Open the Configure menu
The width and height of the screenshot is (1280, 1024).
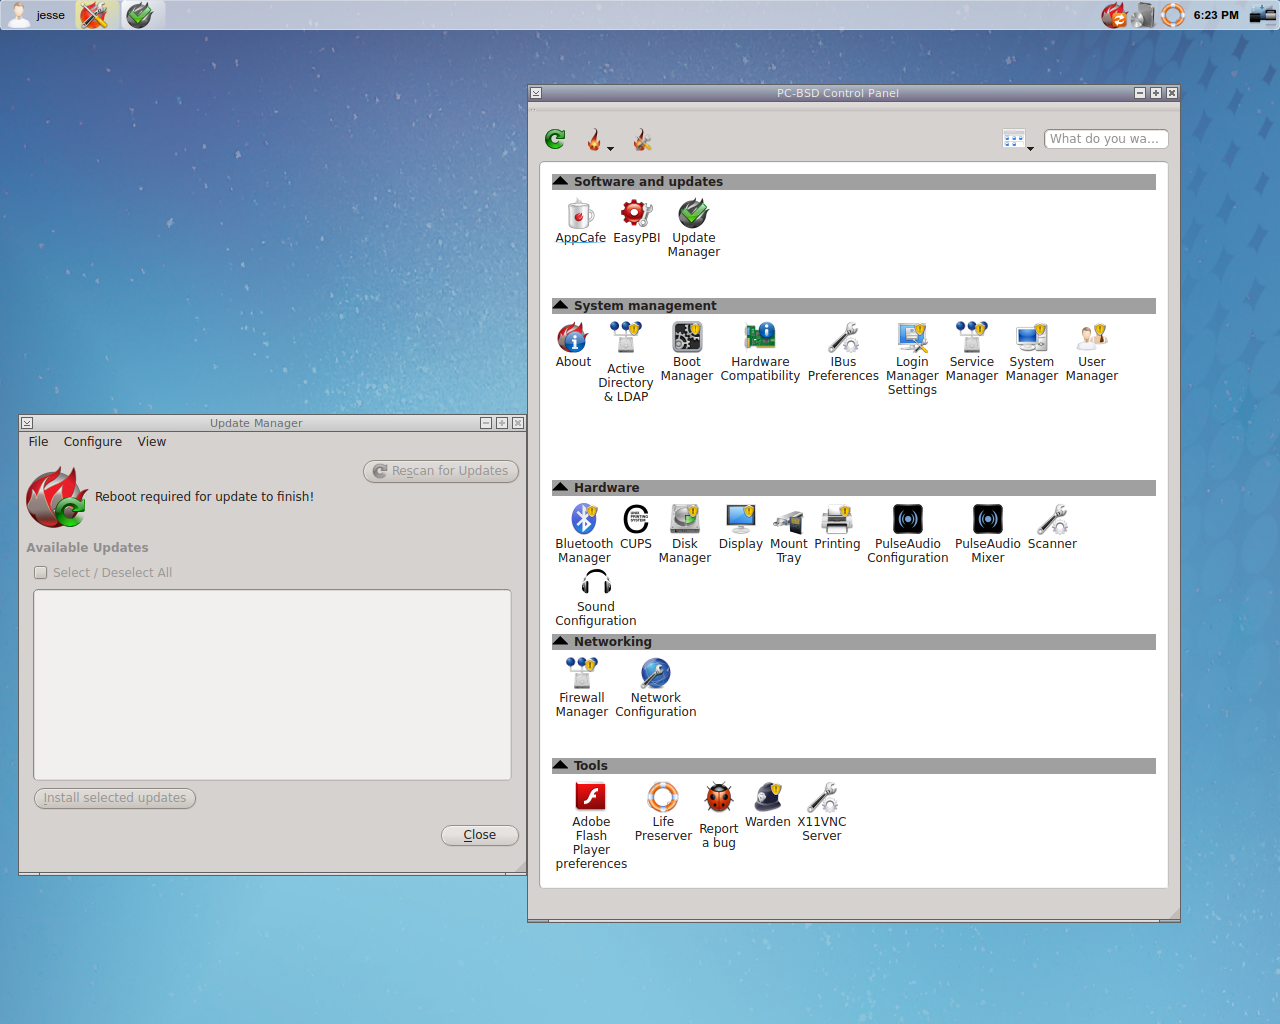[93, 442]
